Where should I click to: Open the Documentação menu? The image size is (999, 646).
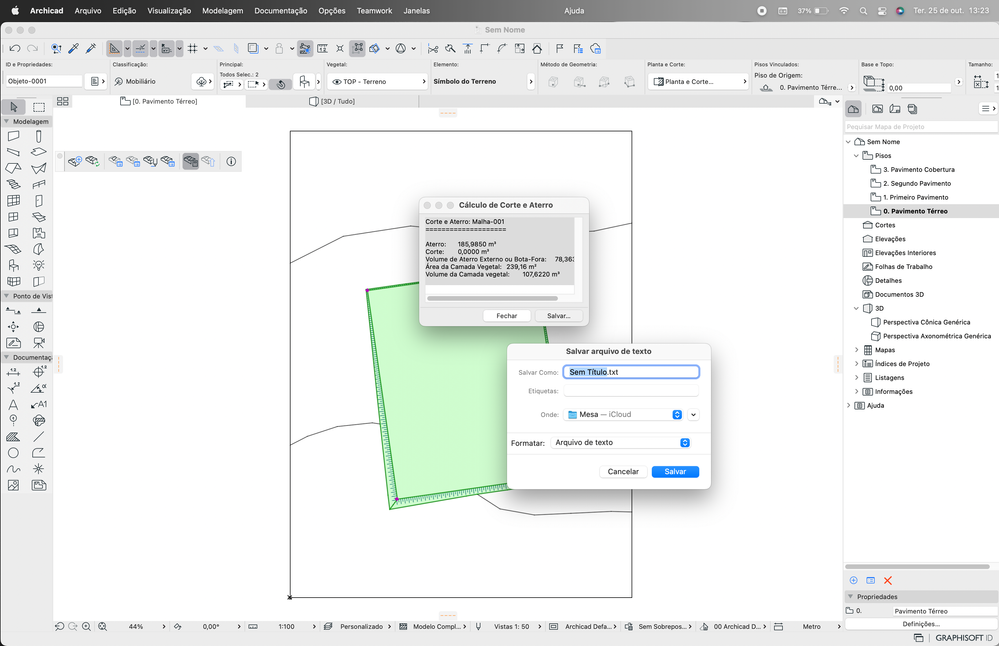tap(280, 11)
